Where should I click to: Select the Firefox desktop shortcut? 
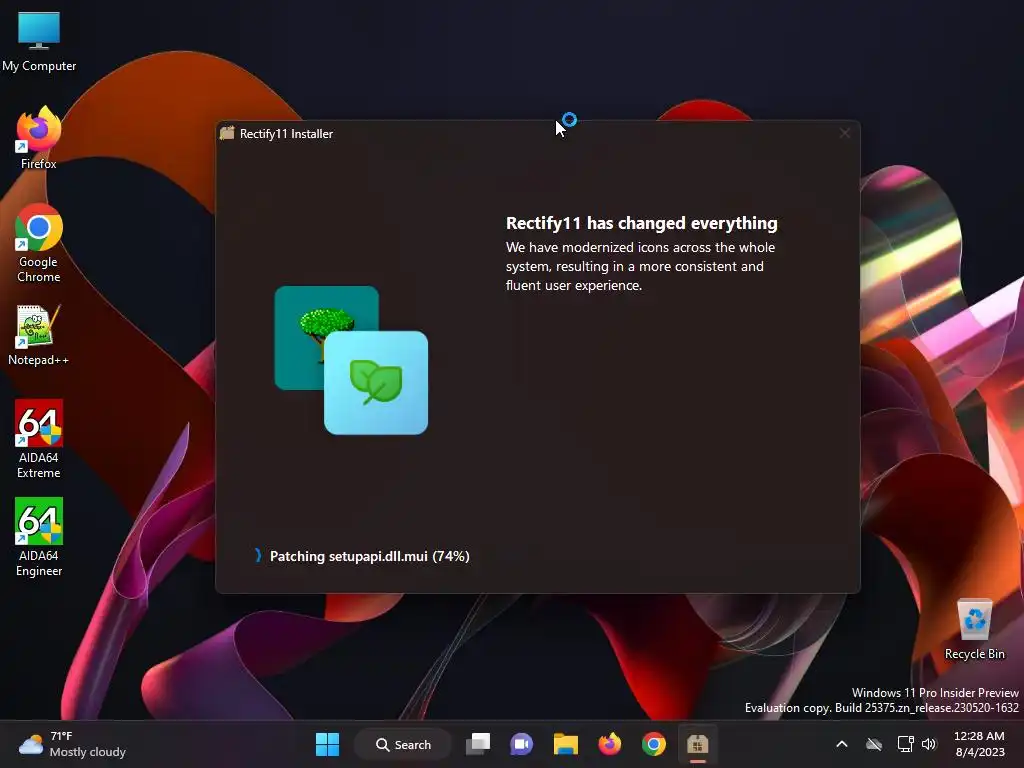point(39,138)
